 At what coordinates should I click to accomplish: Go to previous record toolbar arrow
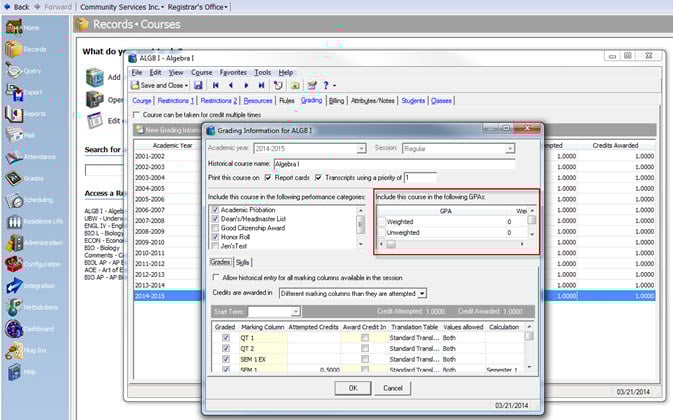pyautogui.click(x=231, y=85)
